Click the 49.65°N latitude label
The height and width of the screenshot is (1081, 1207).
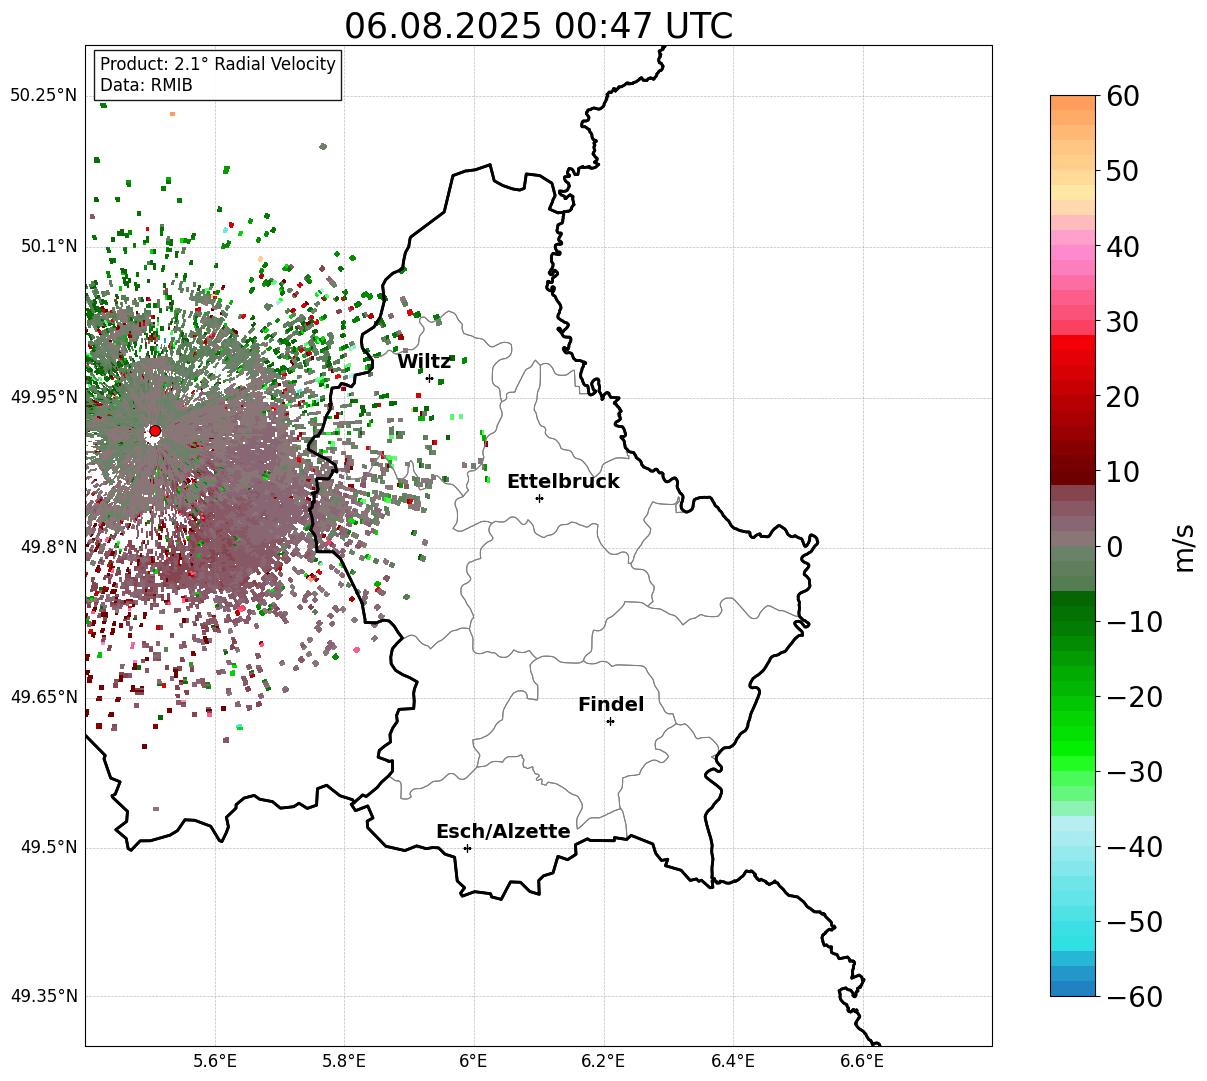(44, 697)
